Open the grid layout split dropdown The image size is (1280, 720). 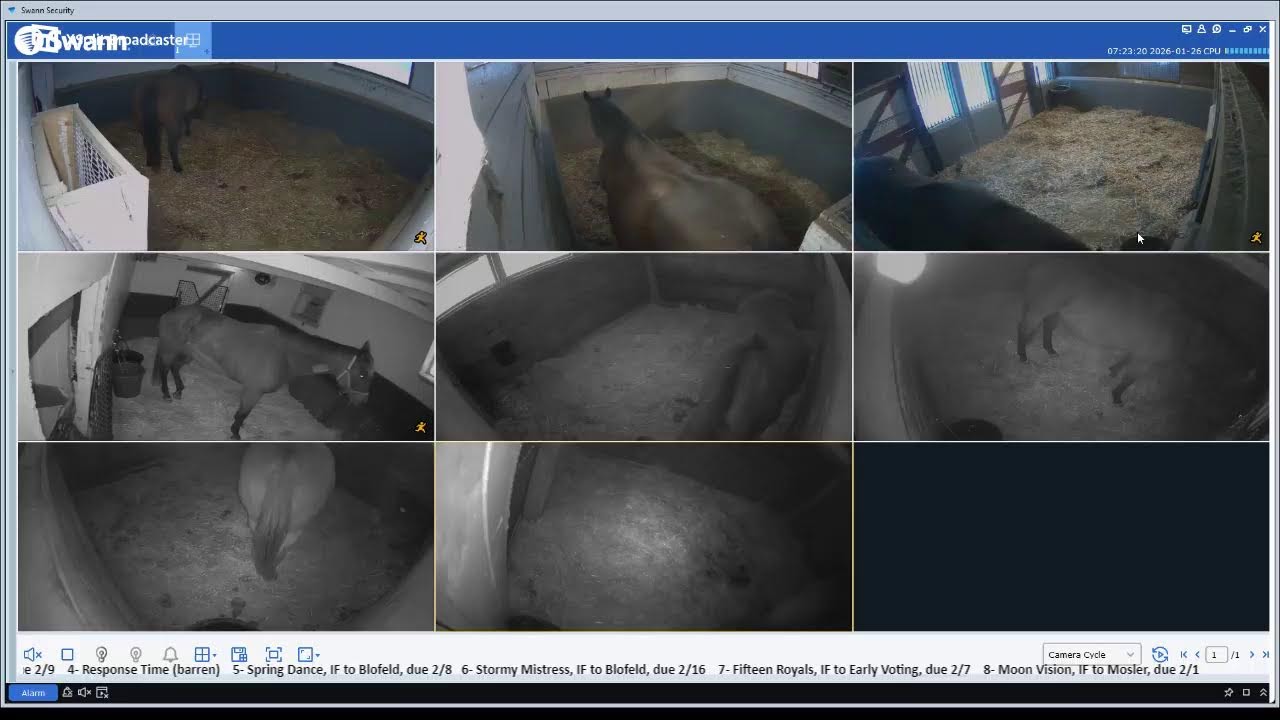click(x=205, y=654)
